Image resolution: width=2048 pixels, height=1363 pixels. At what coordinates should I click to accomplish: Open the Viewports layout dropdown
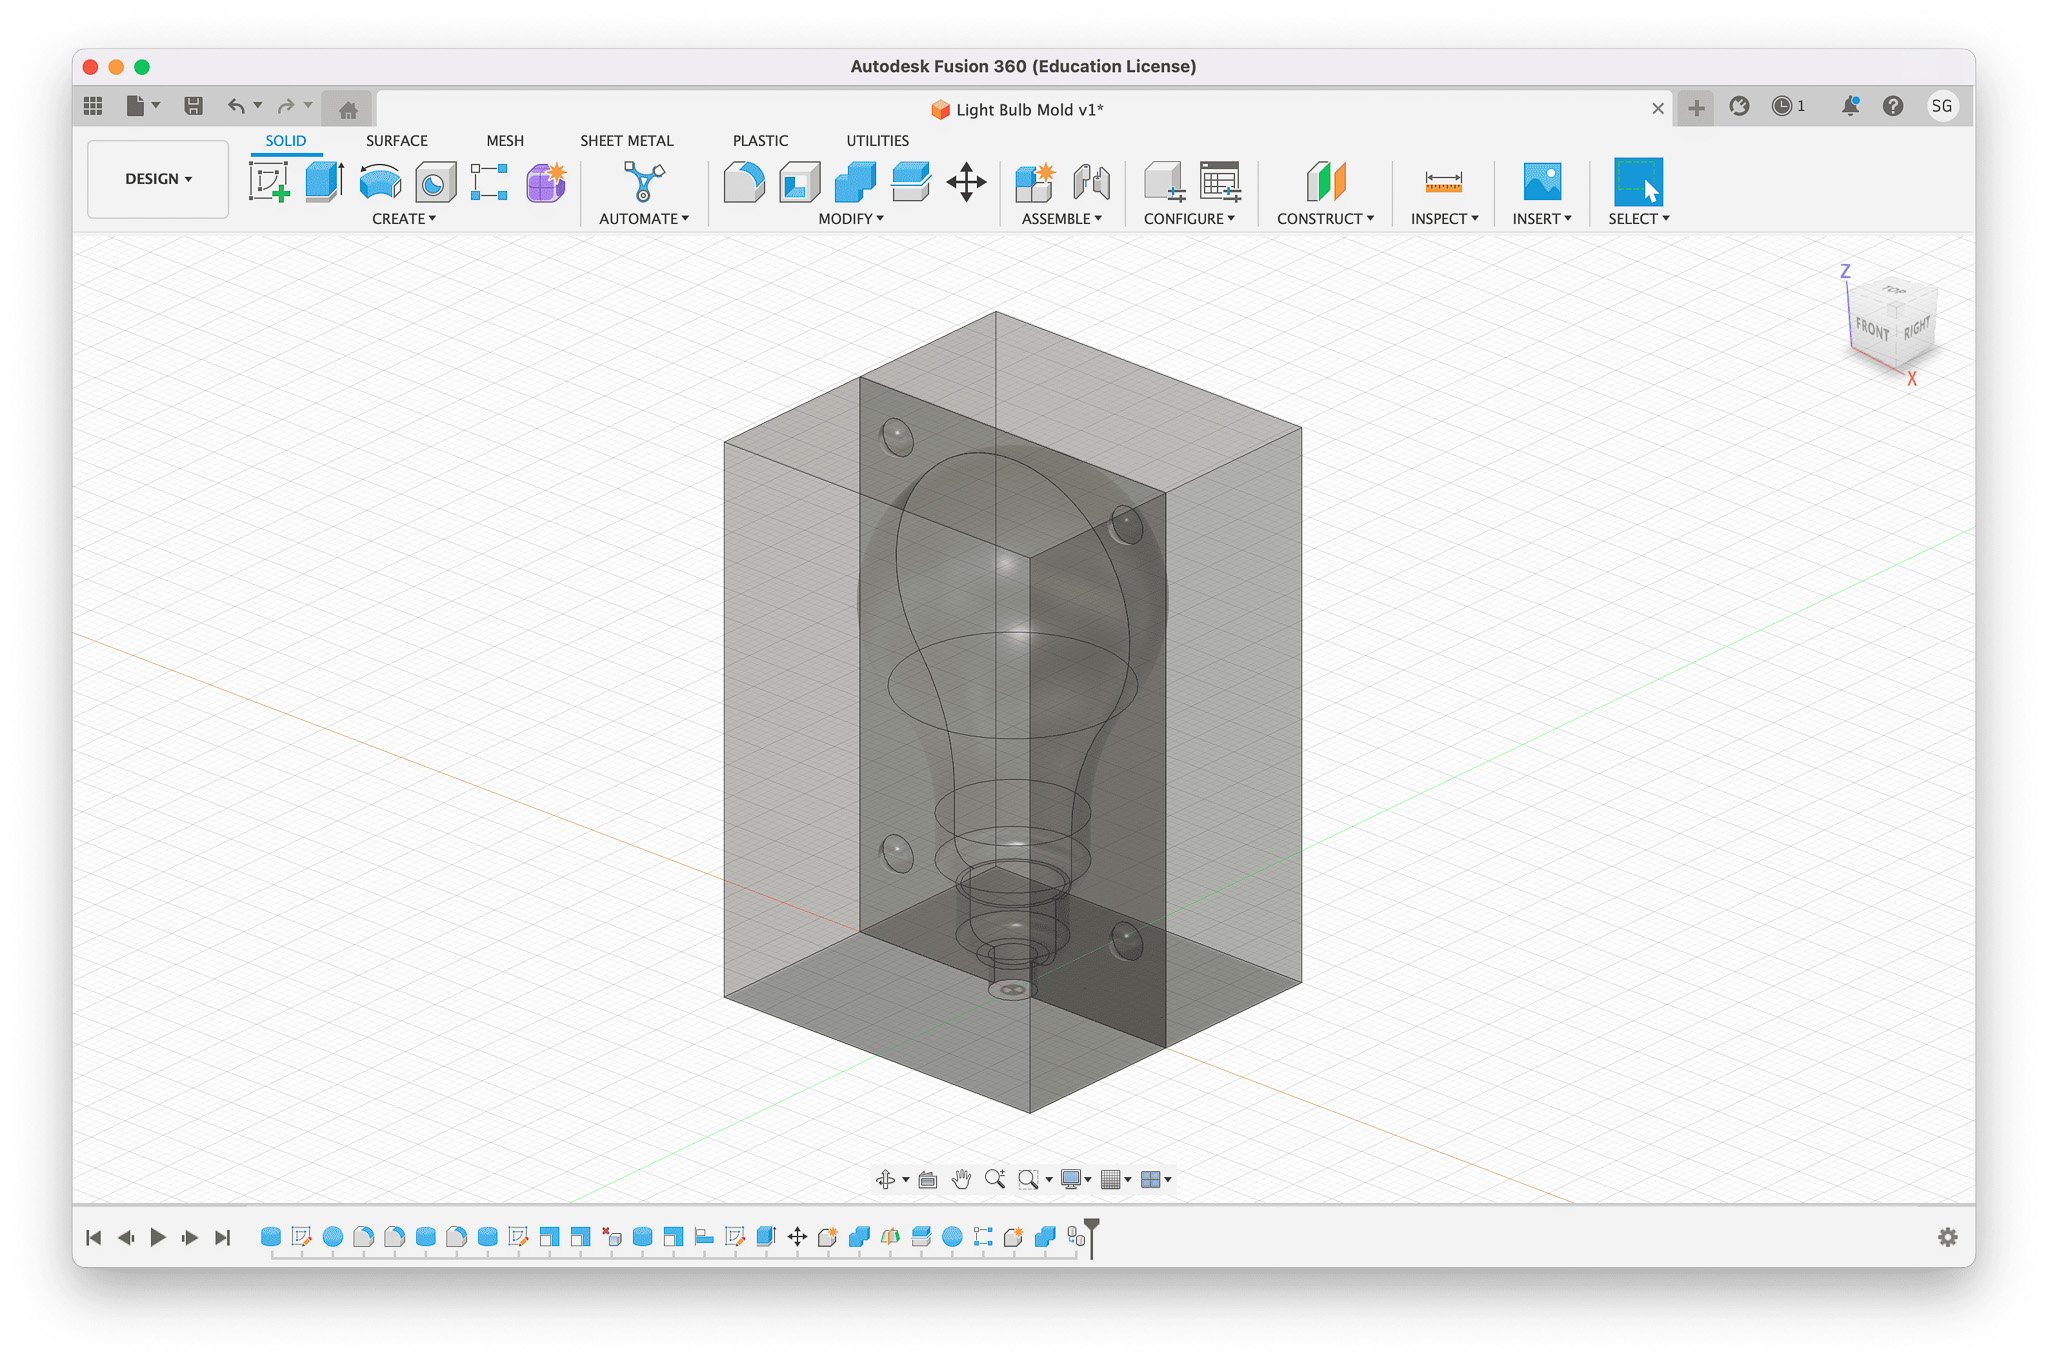(x=1156, y=1180)
